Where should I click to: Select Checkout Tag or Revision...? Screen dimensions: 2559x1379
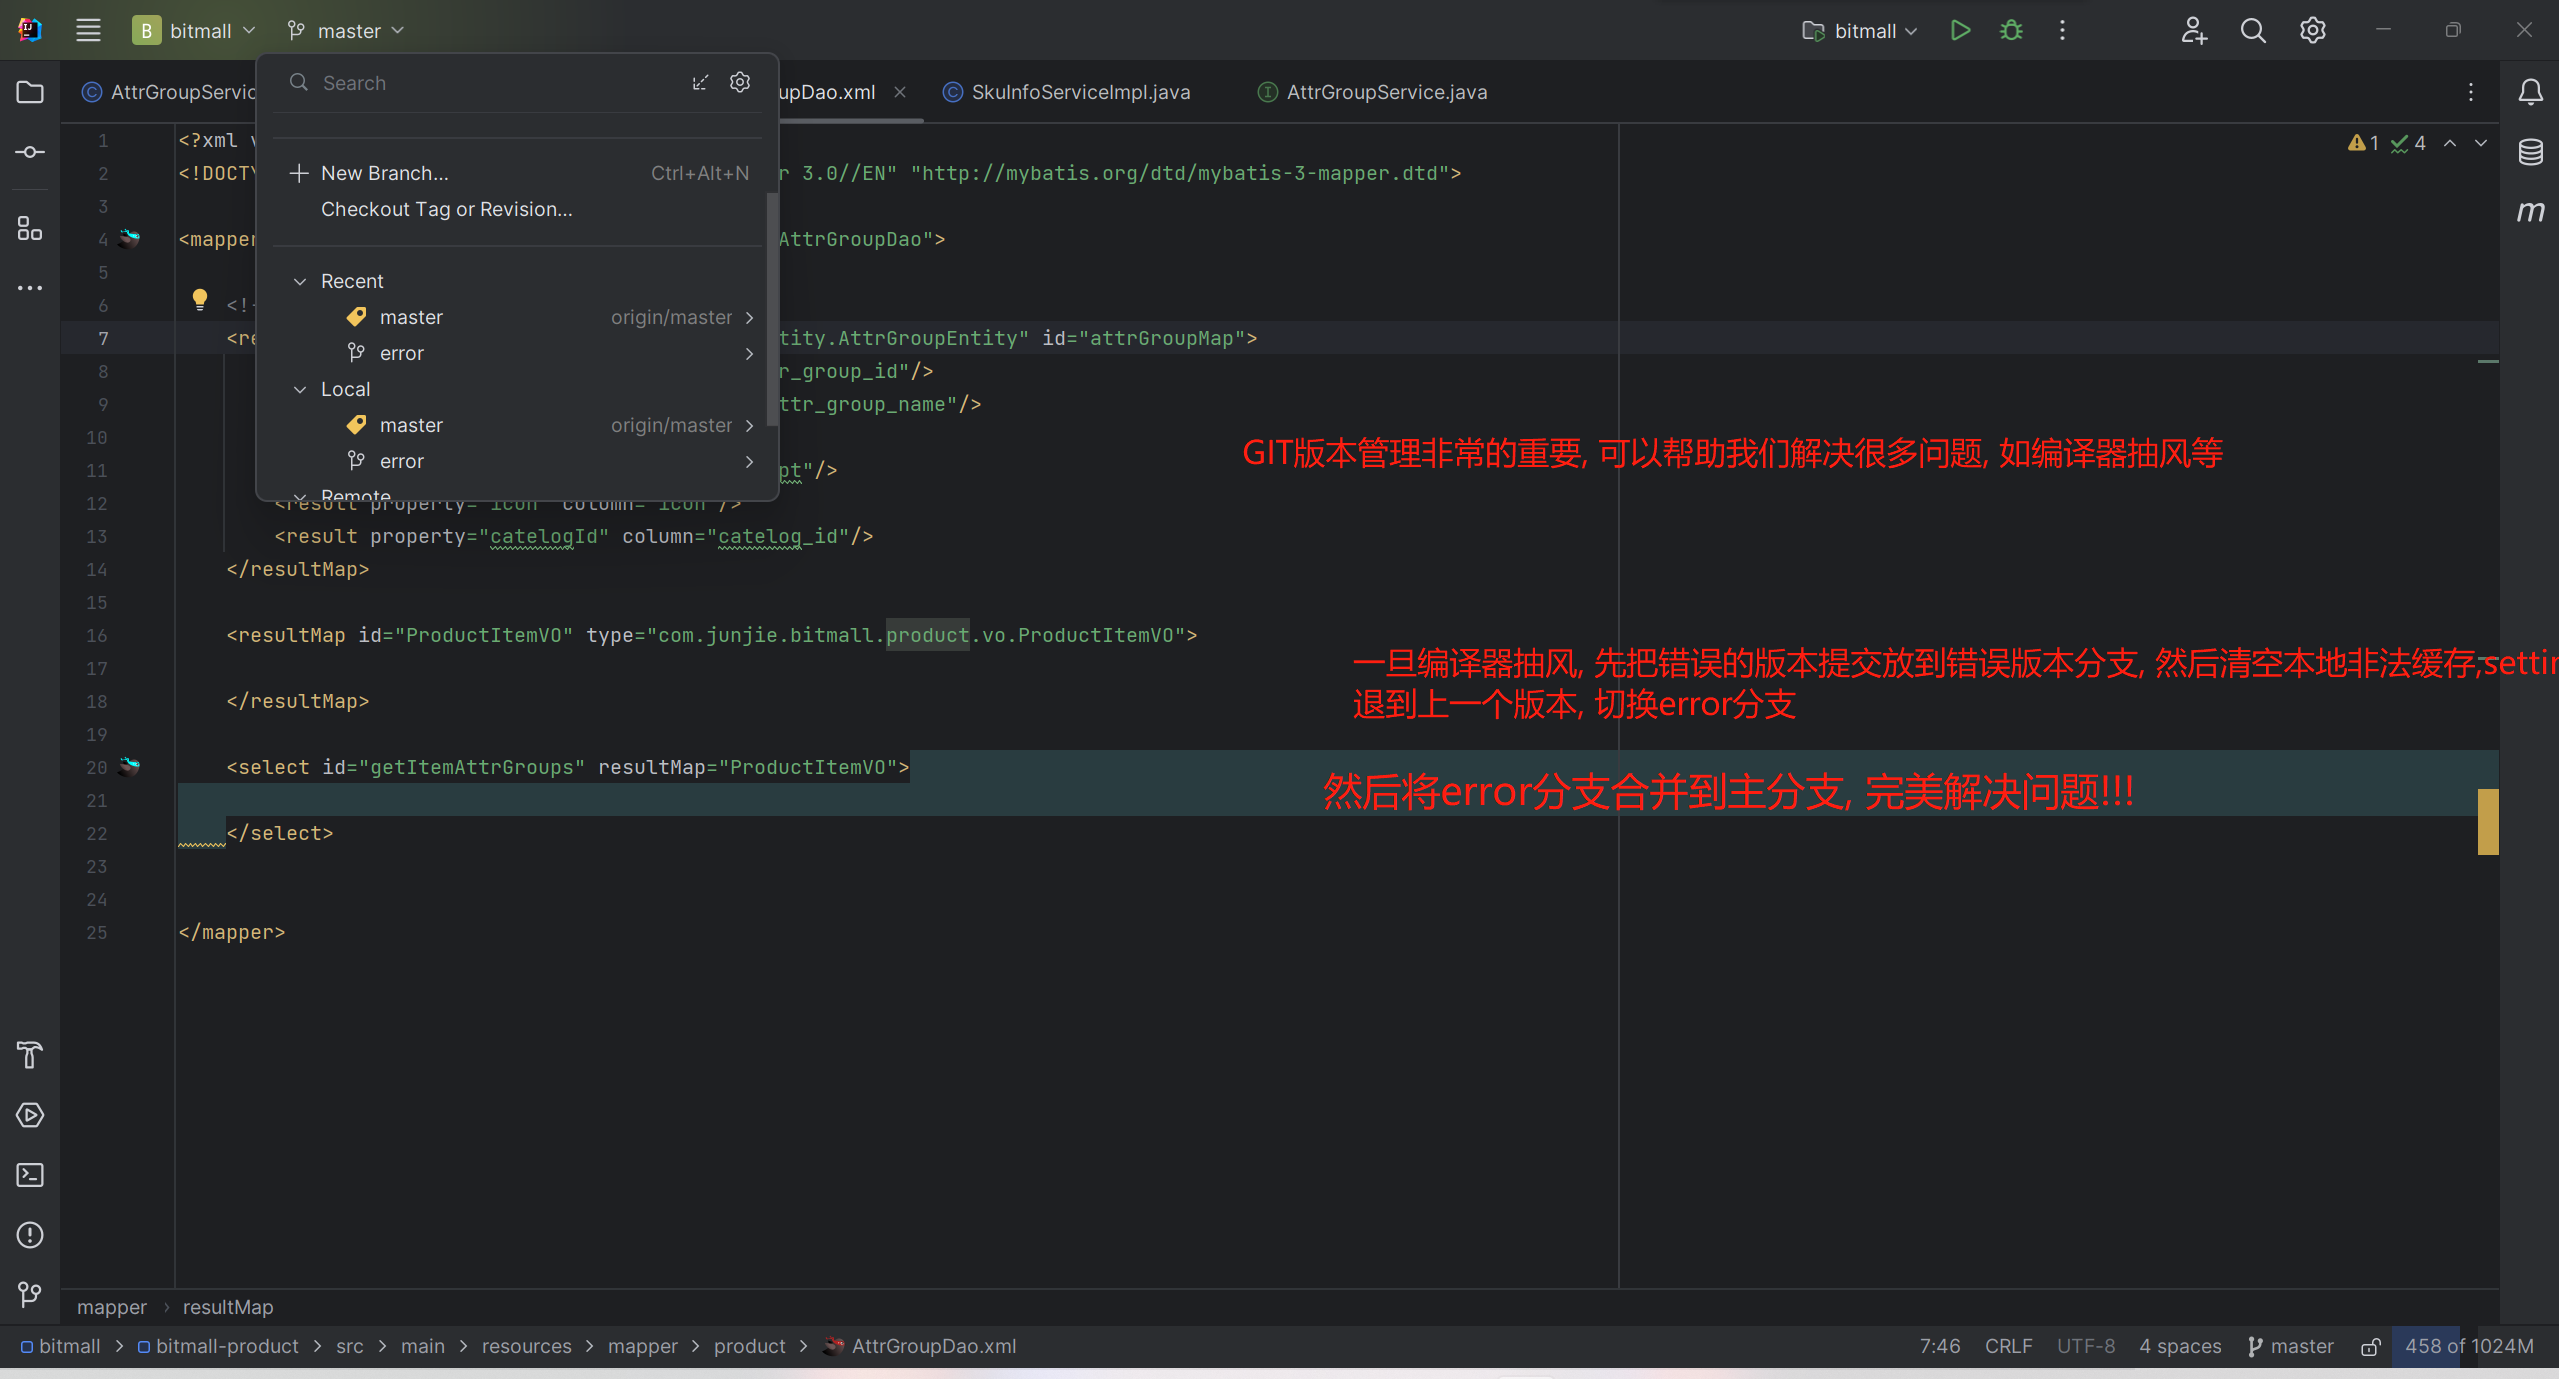(518, 209)
